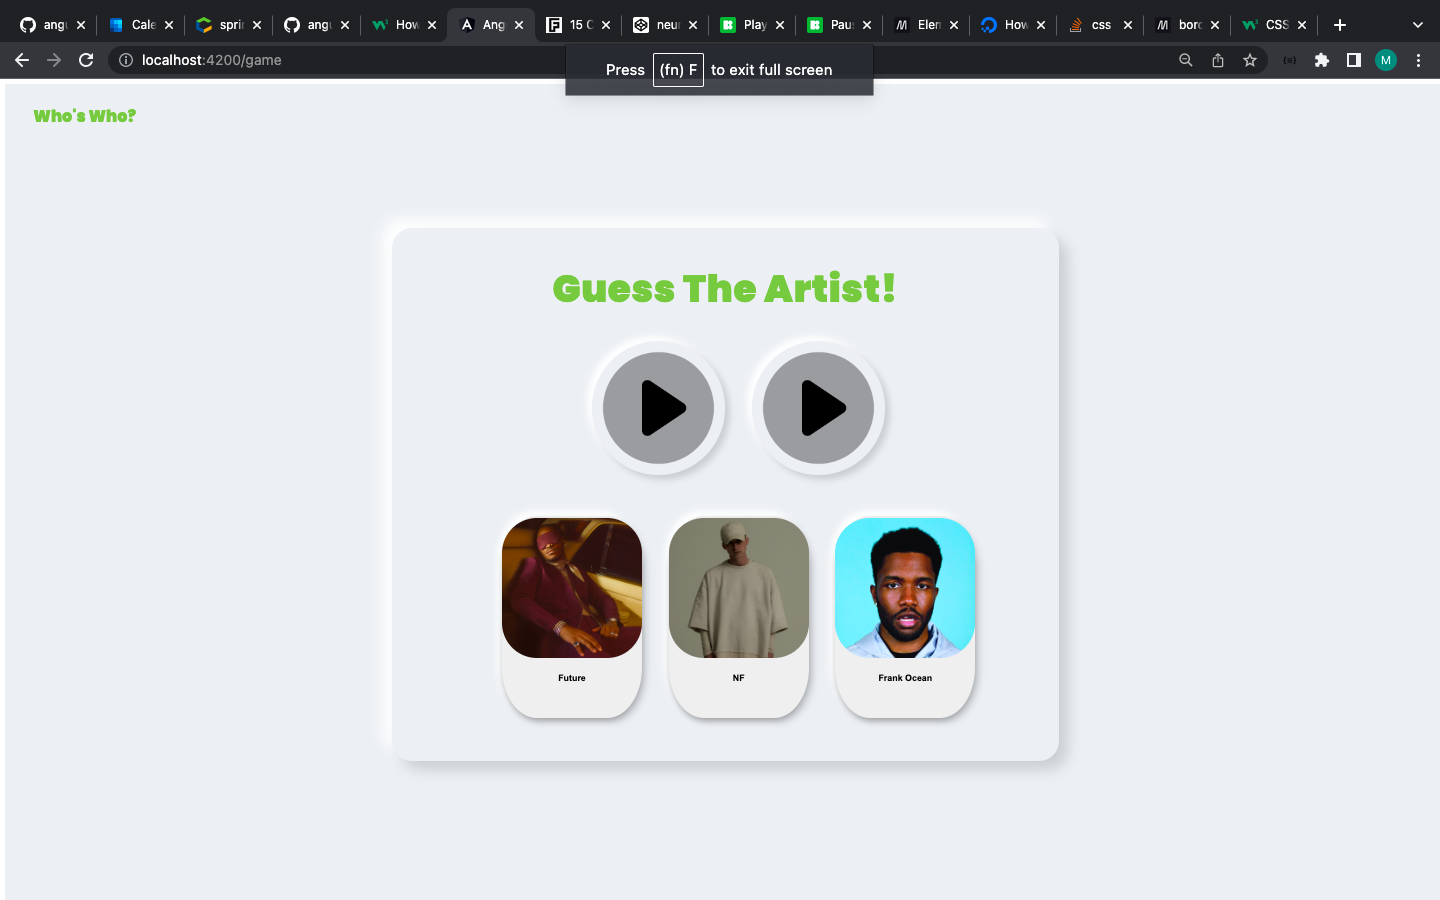Close the neur tab
The height and width of the screenshot is (900, 1440).
tap(693, 25)
